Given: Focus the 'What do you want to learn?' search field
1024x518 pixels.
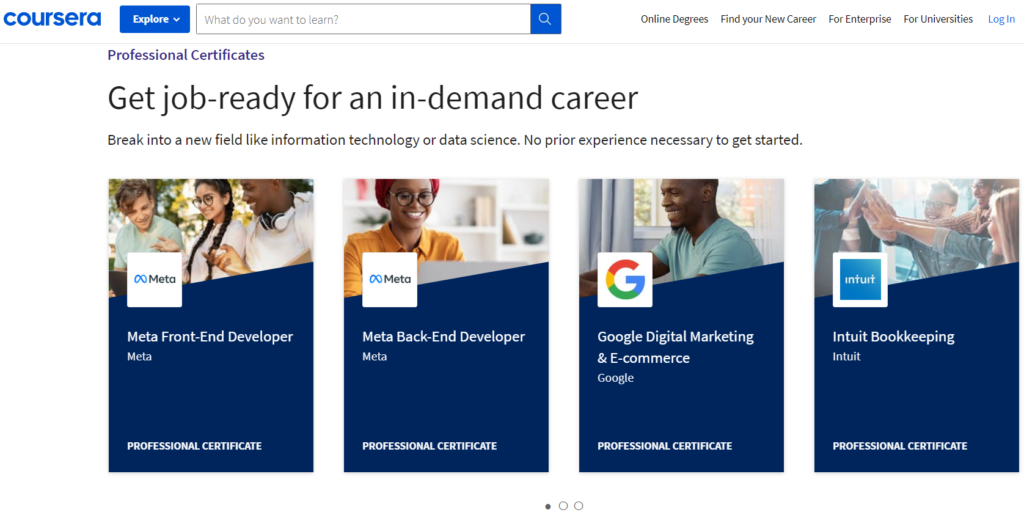Looking at the screenshot, I should [363, 19].
